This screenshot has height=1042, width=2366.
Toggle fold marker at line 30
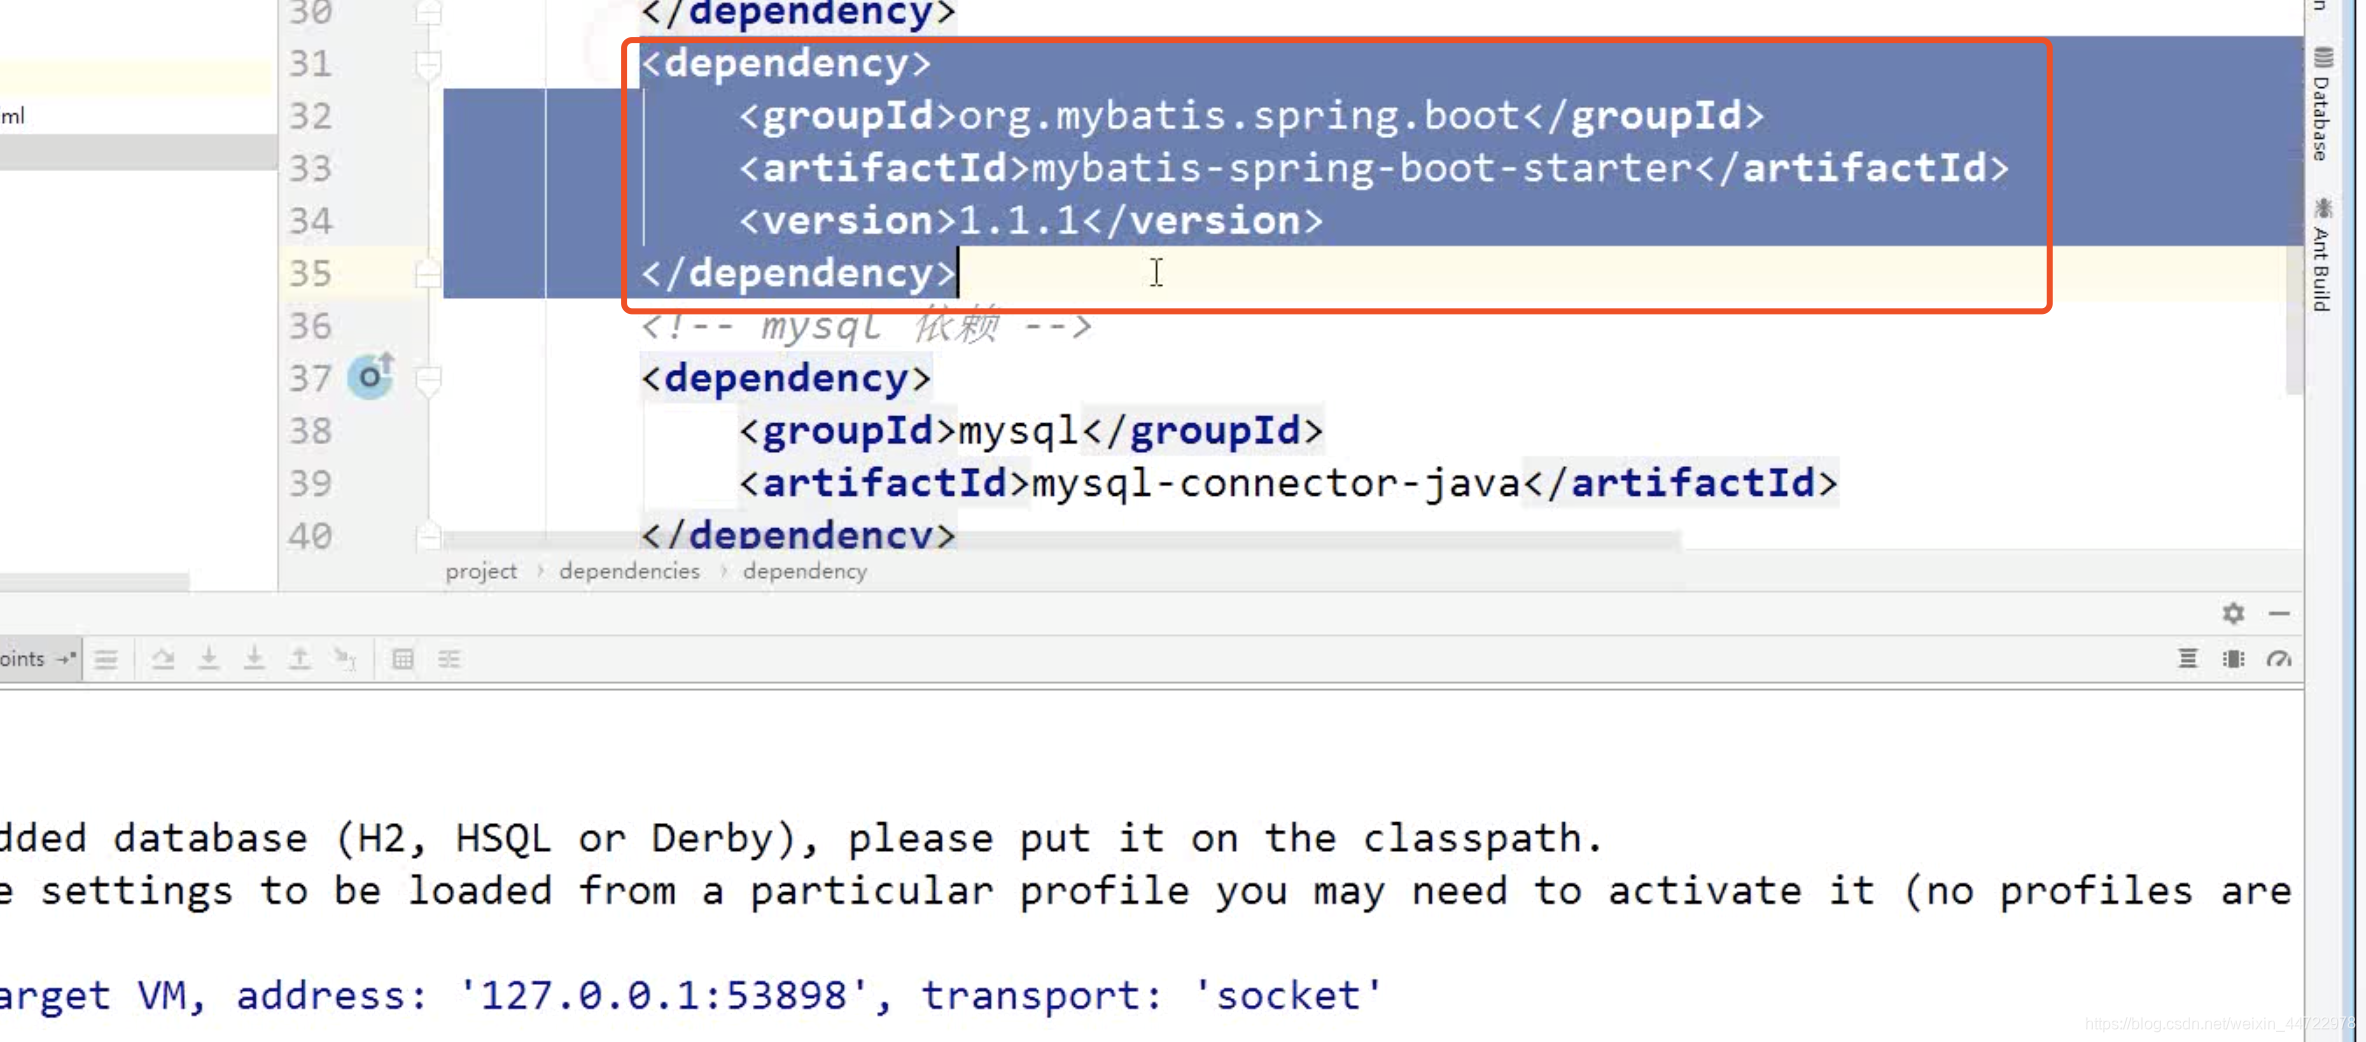pos(428,12)
